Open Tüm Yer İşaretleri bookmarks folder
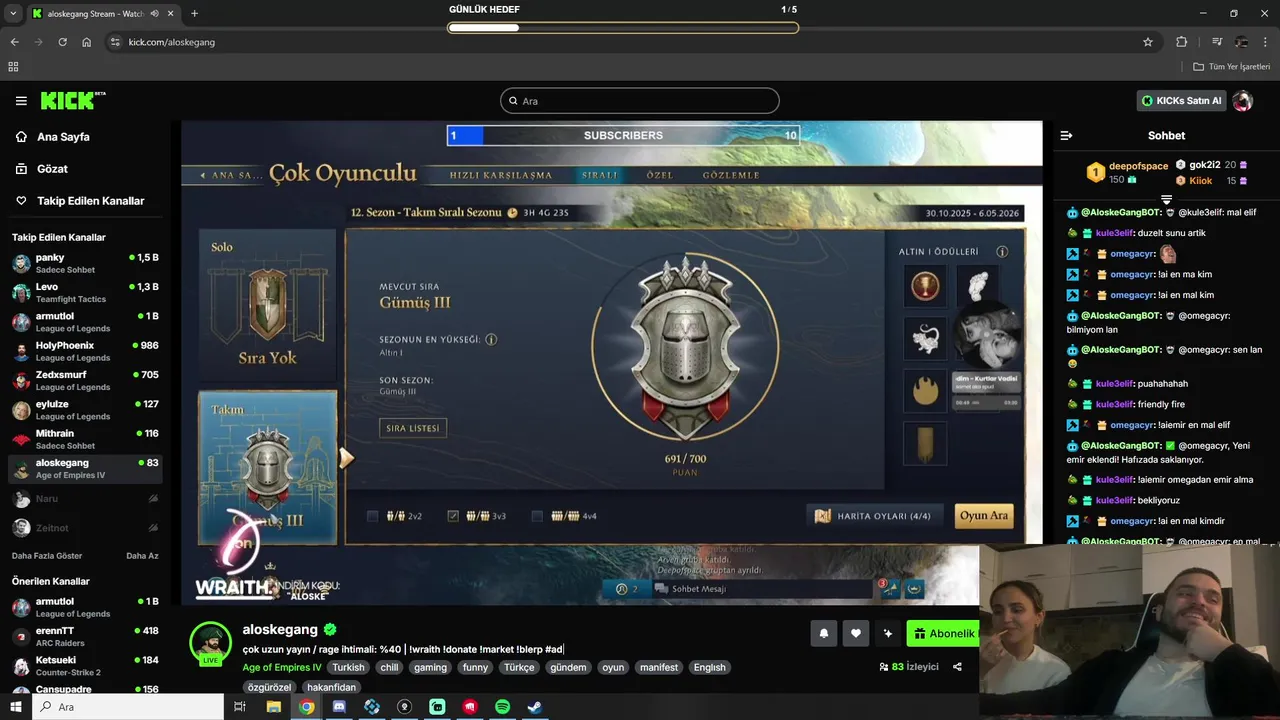Screen dimensions: 1280x720 pos(1232,67)
